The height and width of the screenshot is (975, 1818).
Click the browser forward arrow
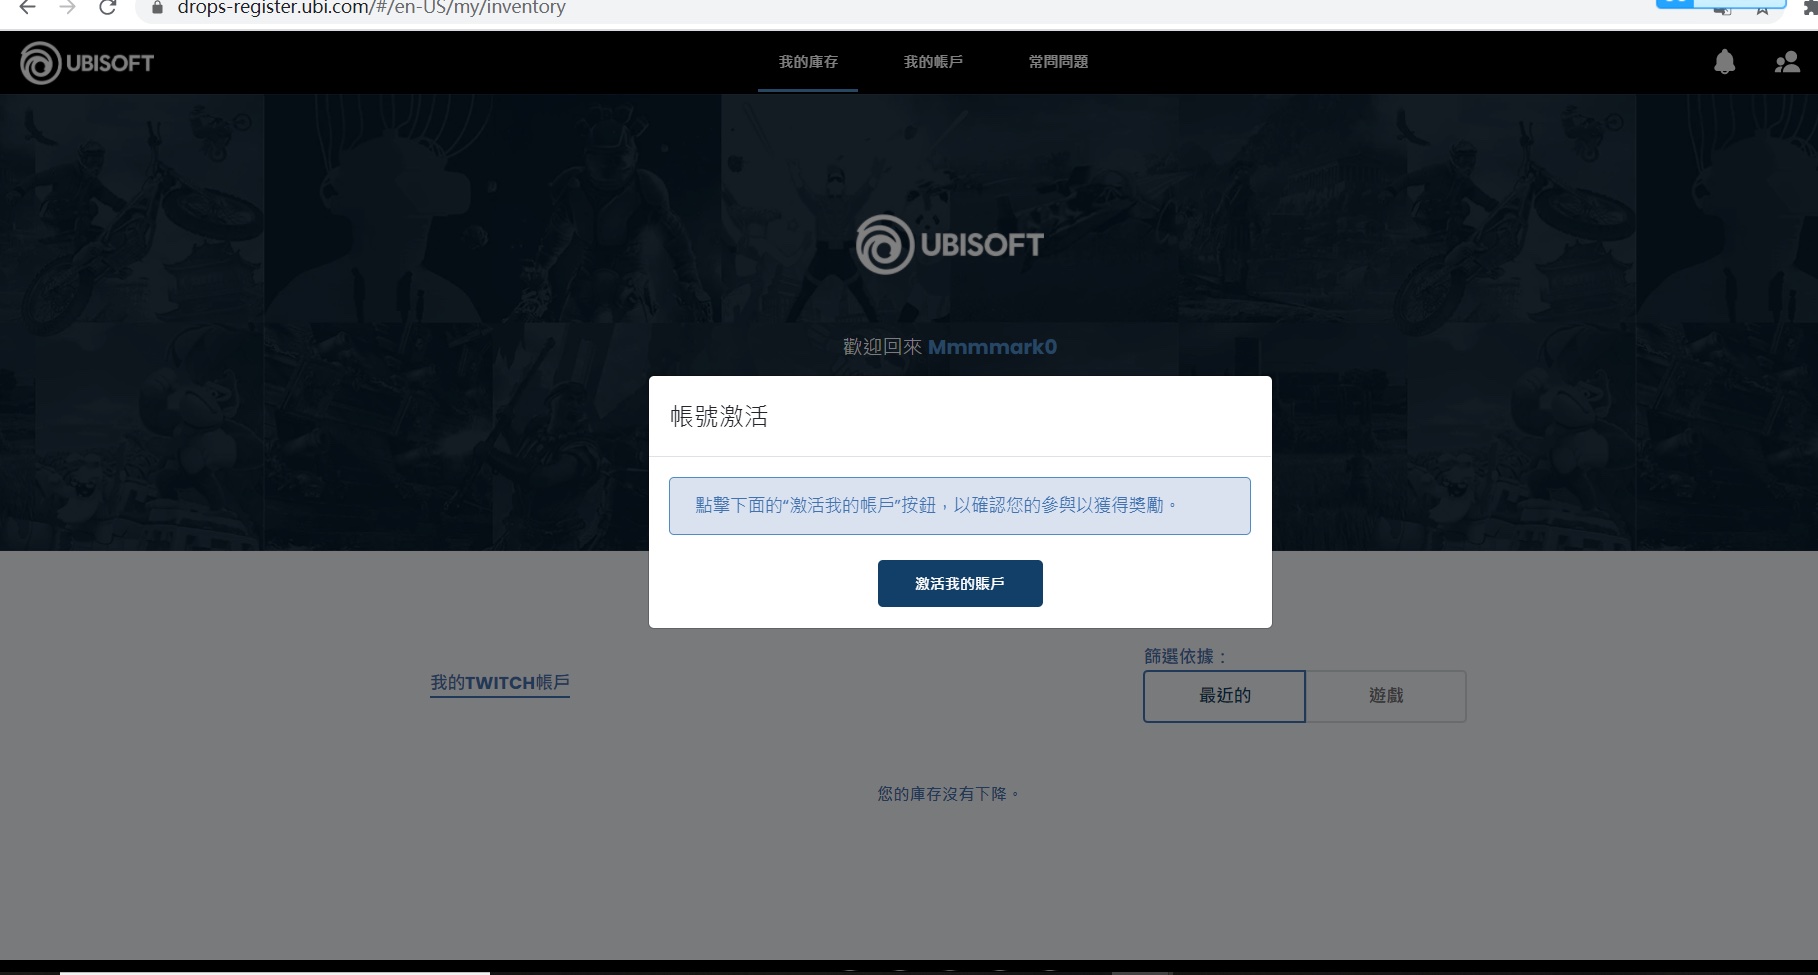[67, 8]
